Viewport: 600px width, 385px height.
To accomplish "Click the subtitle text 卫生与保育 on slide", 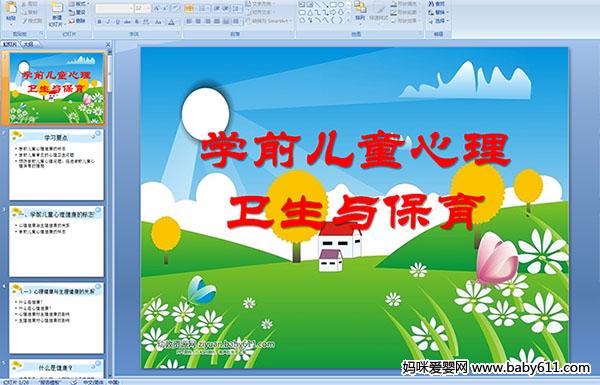I will (x=355, y=212).
